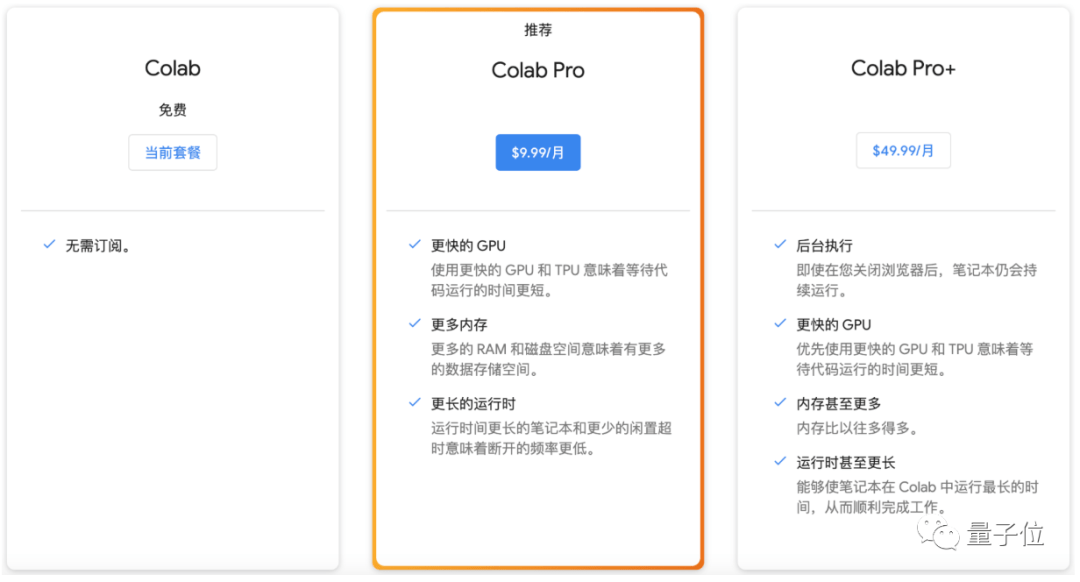Select the Colab Pro card heading
Viewport: 1080px width, 582px height.
click(x=538, y=70)
